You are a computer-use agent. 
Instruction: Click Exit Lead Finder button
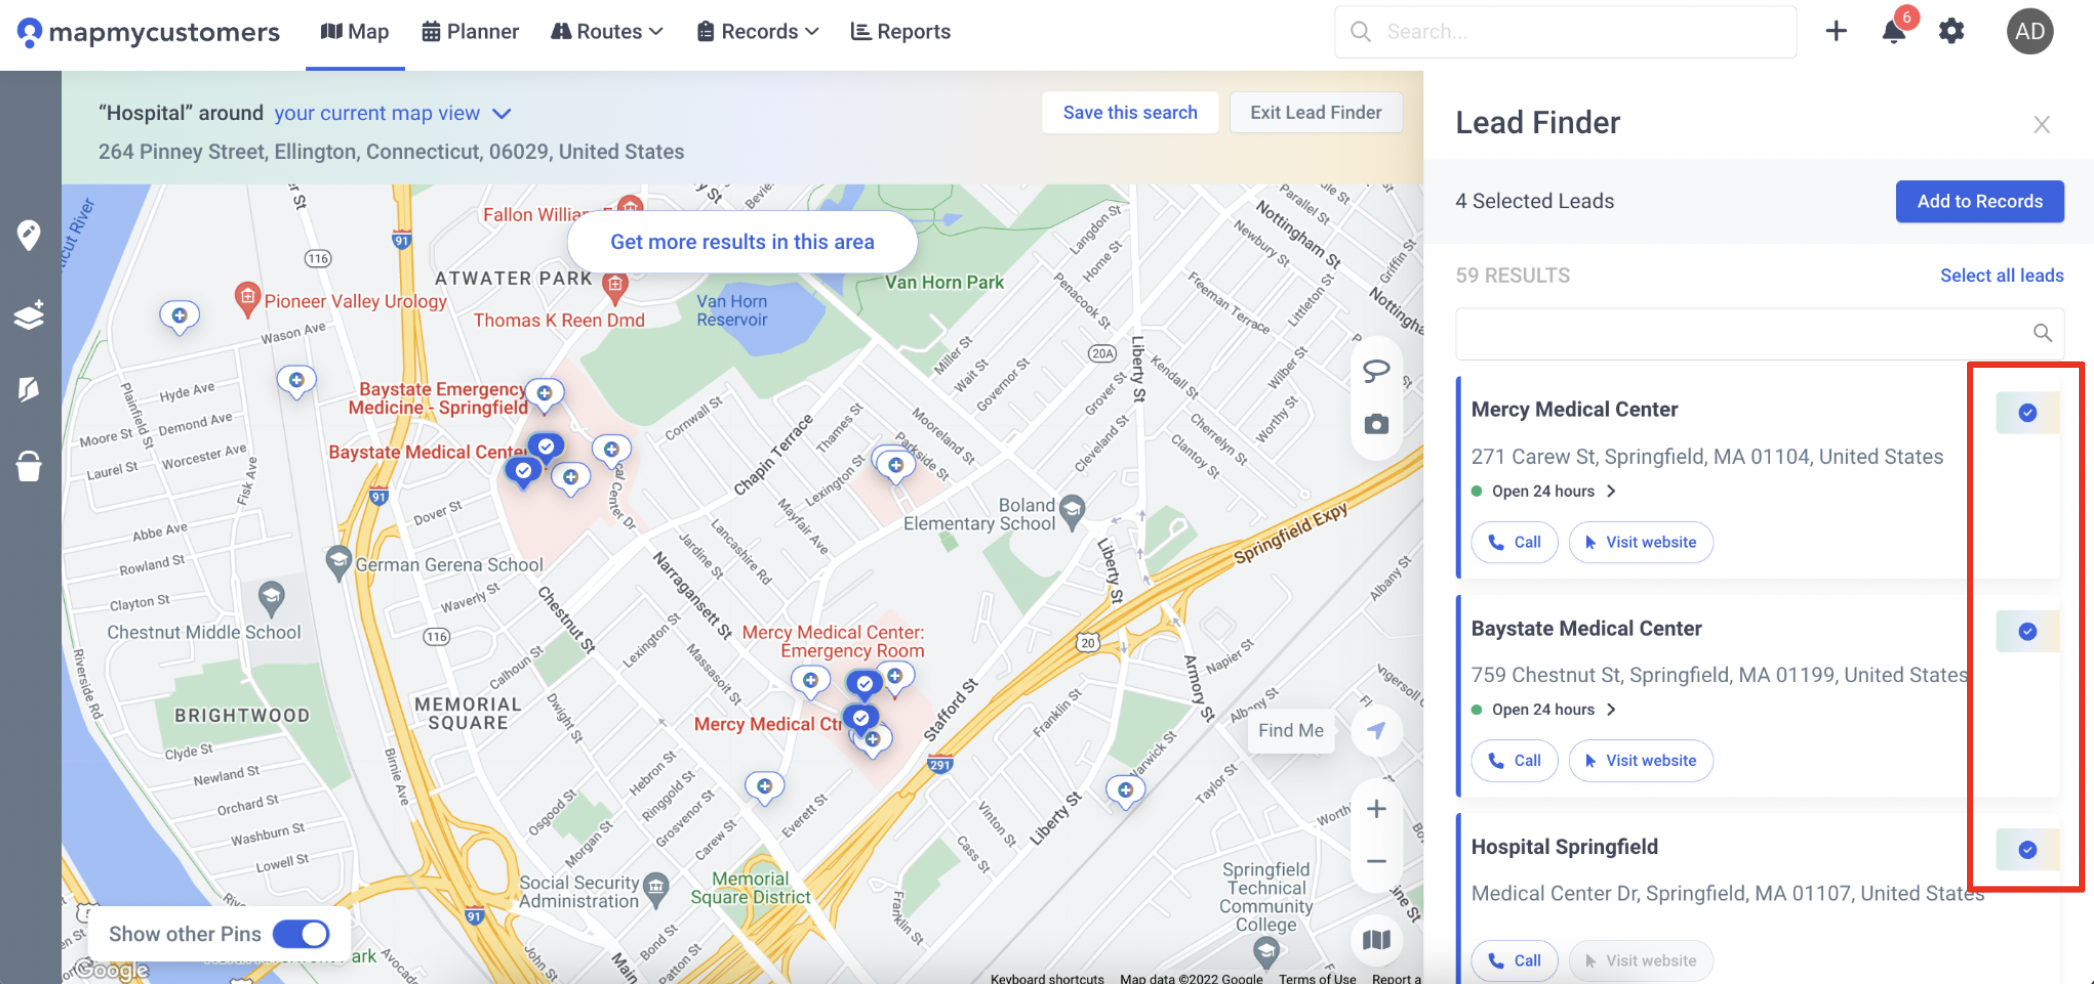click(x=1316, y=113)
